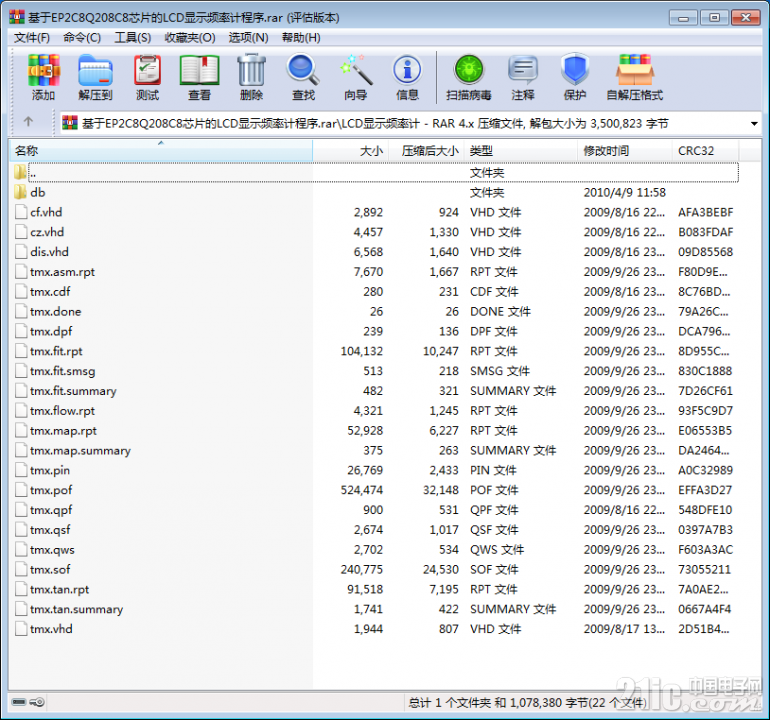Sort by Type (类型) column header
Image resolution: width=770 pixels, height=720 pixels.
coord(520,151)
